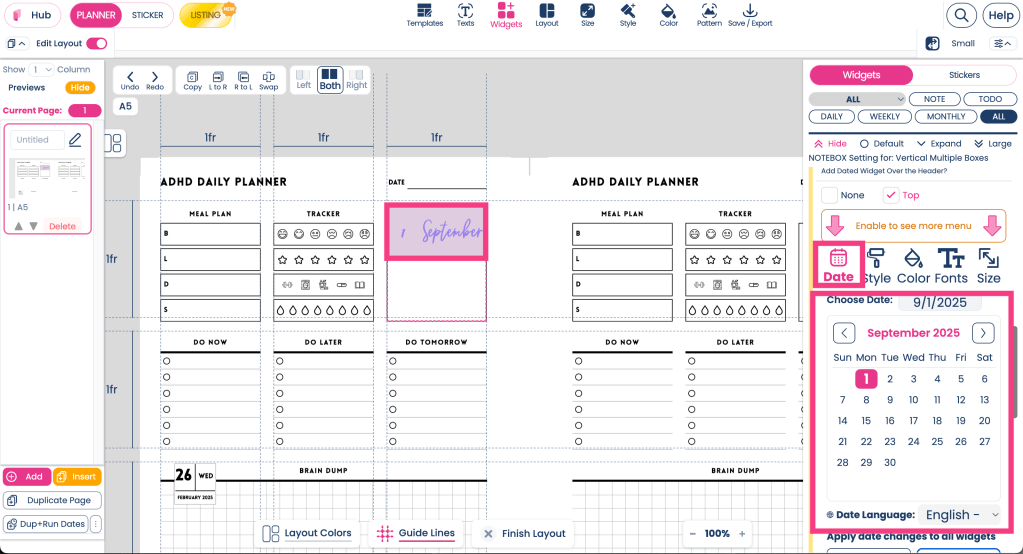Click the Finish Layout button
This screenshot has width=1023, height=554.
(524, 533)
